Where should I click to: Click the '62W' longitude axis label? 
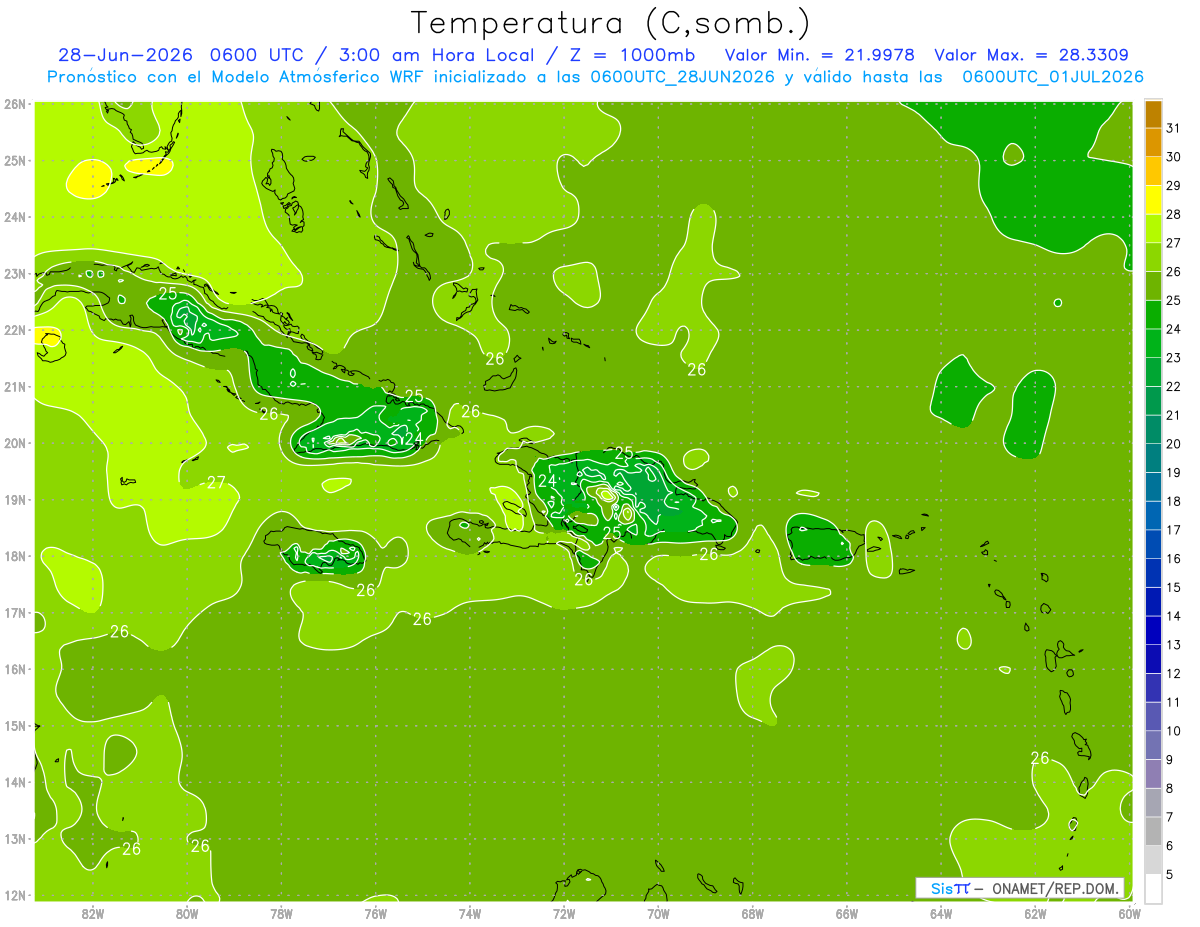tap(1035, 913)
